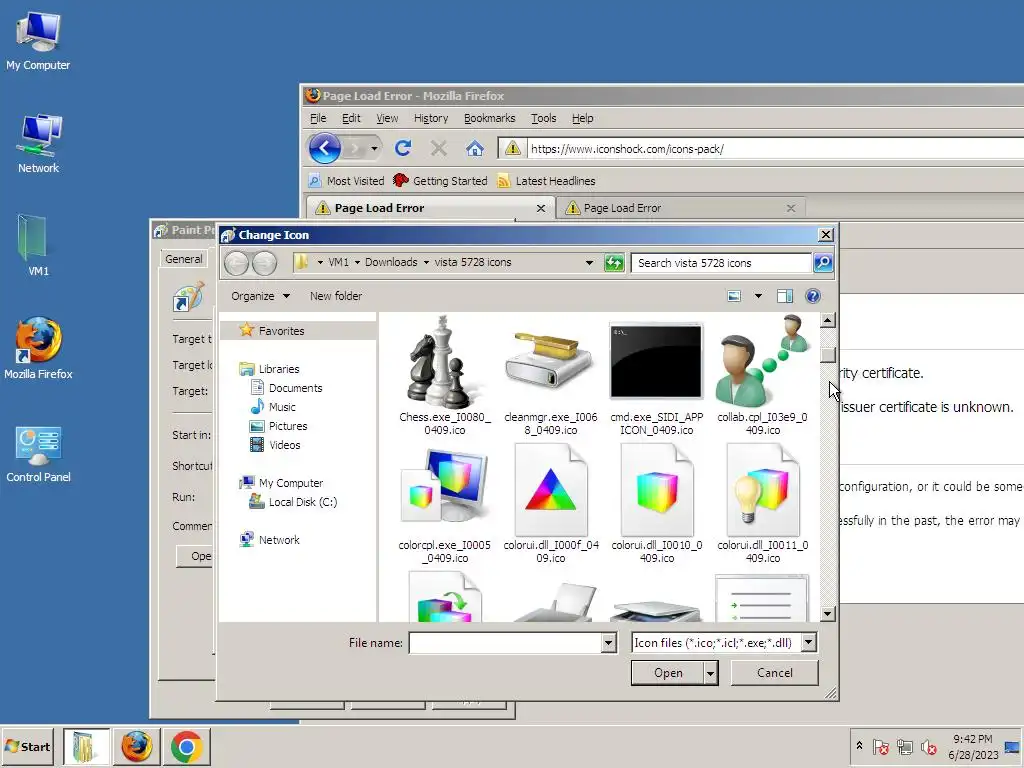Select the cmd.exe black console icon file

pyautogui.click(x=656, y=376)
